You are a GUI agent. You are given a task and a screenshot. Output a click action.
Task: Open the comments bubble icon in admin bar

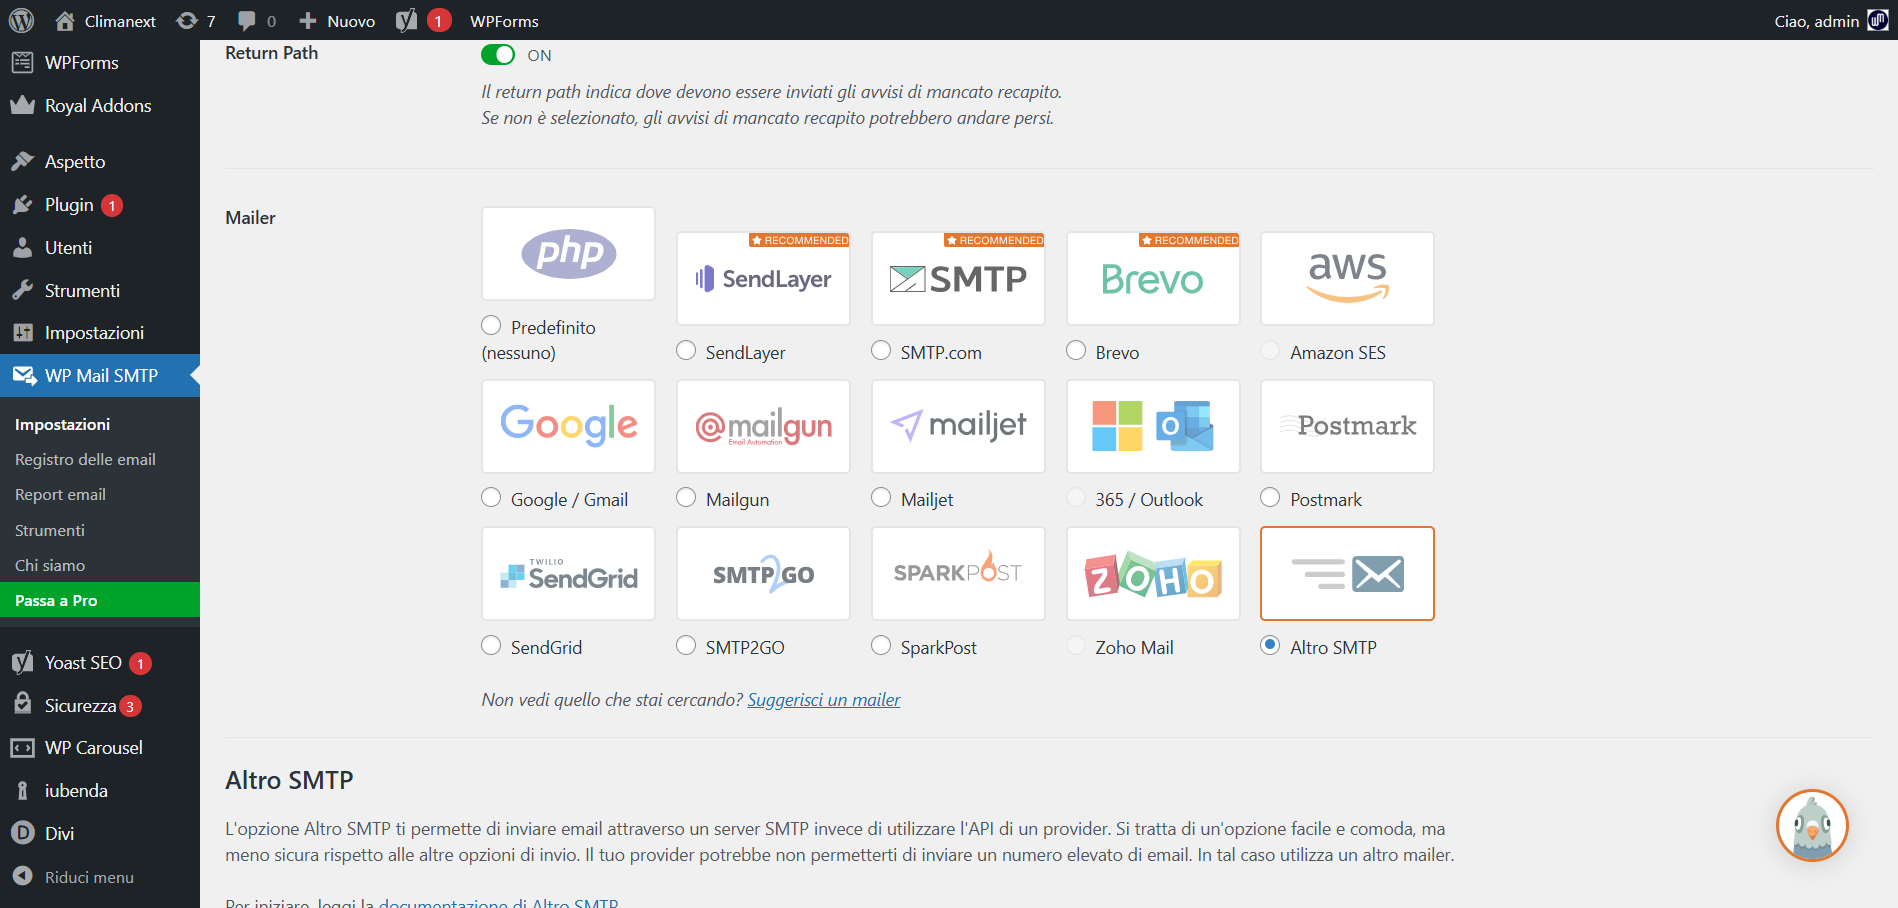pos(247,20)
